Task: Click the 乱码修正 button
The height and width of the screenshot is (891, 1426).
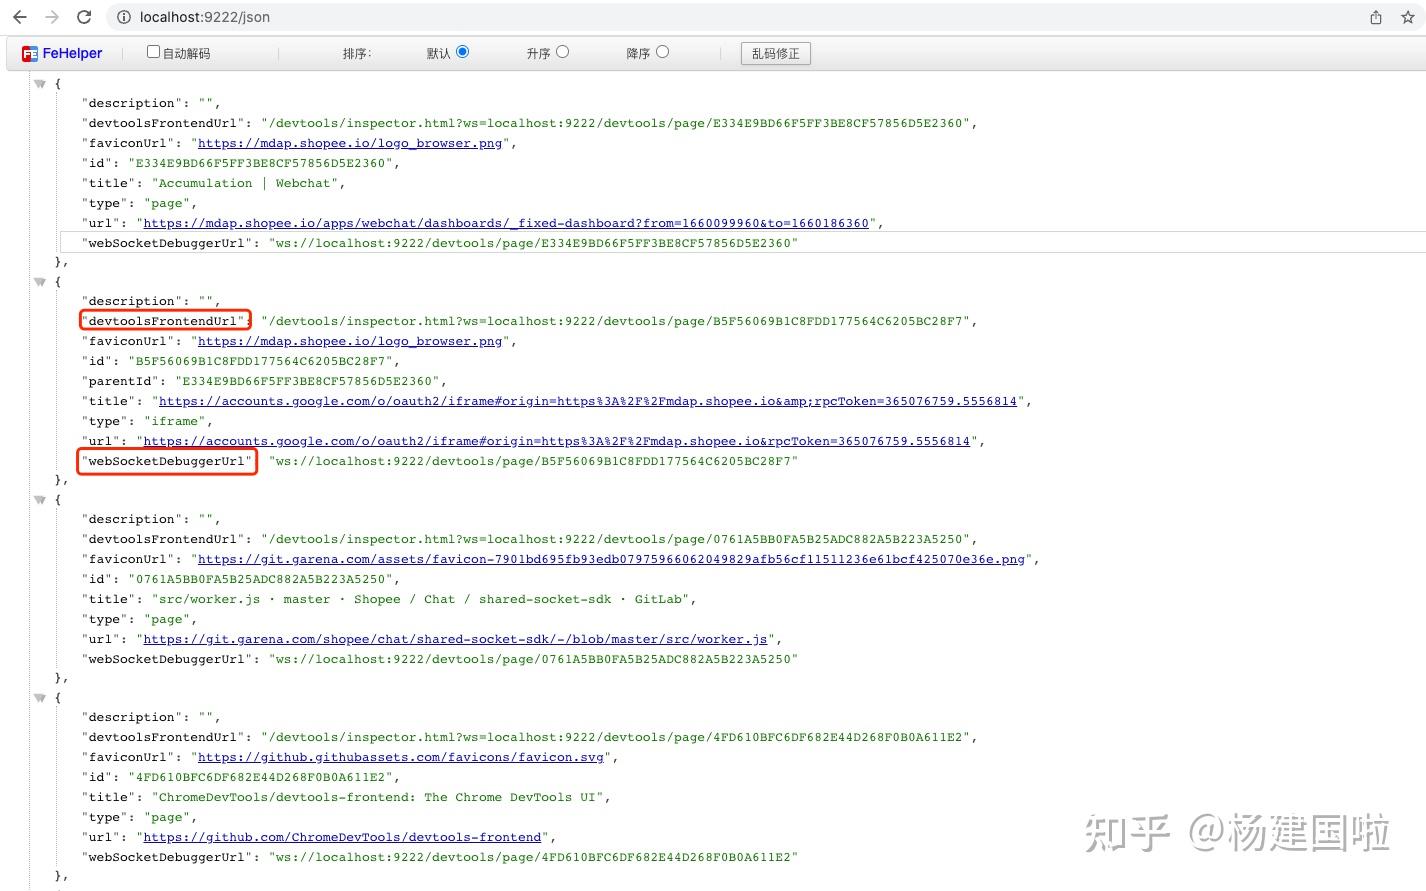Action: click(x=775, y=53)
